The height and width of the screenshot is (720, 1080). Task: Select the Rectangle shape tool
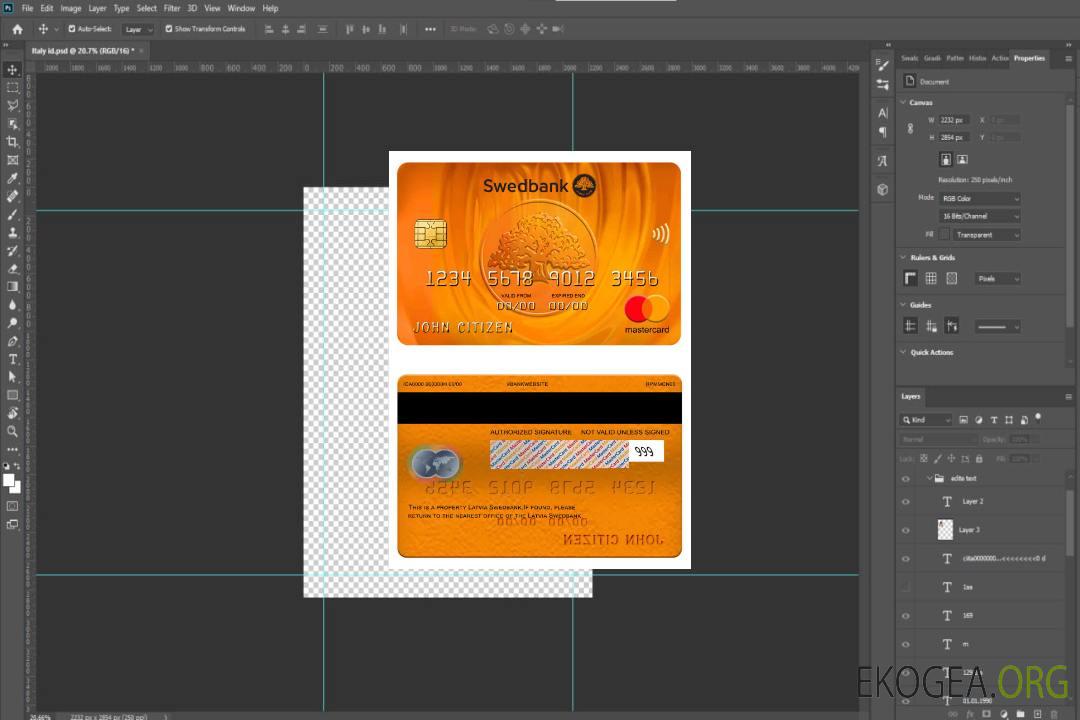point(12,395)
